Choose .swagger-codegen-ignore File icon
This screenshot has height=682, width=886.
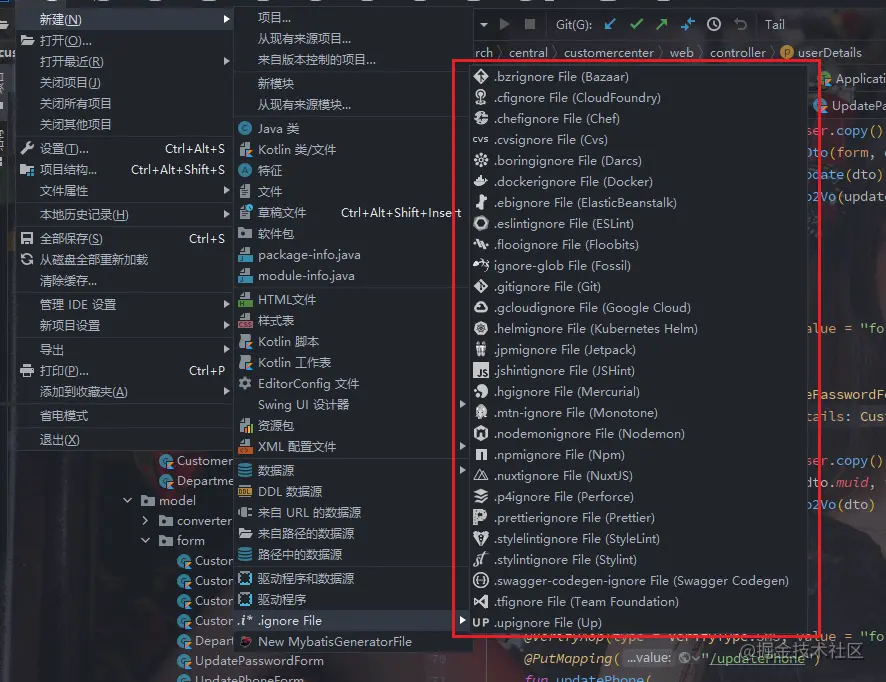pyautogui.click(x=481, y=580)
